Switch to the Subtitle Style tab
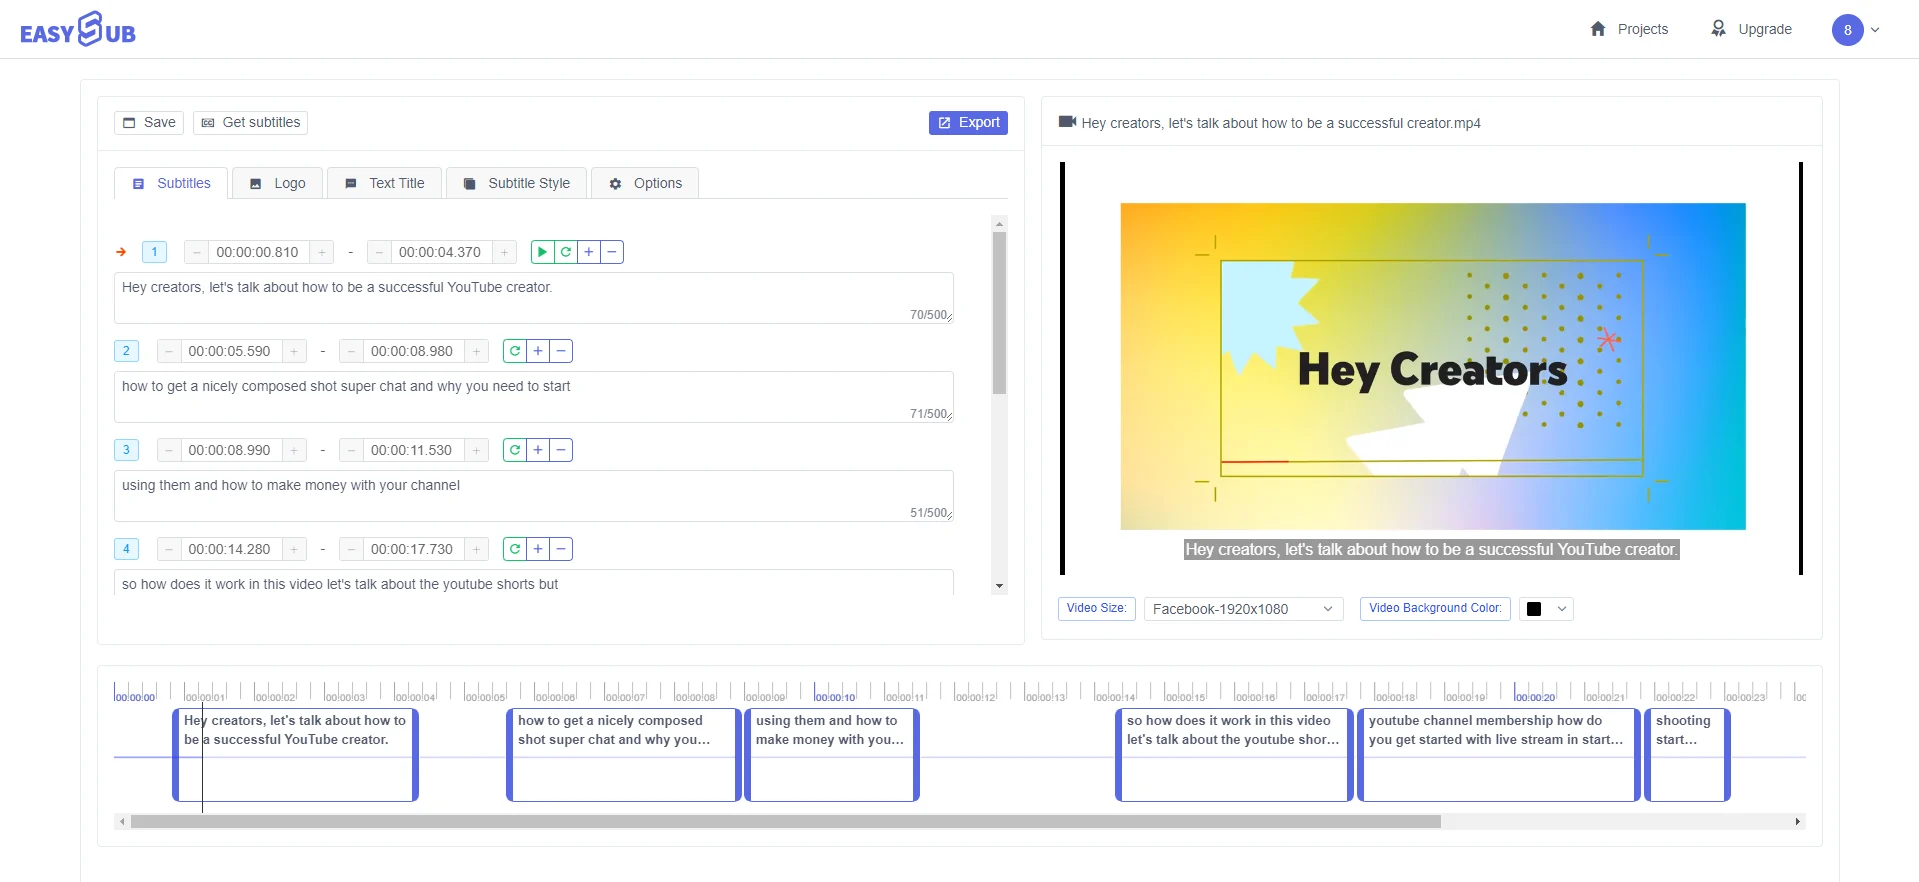This screenshot has width=1919, height=882. [517, 183]
